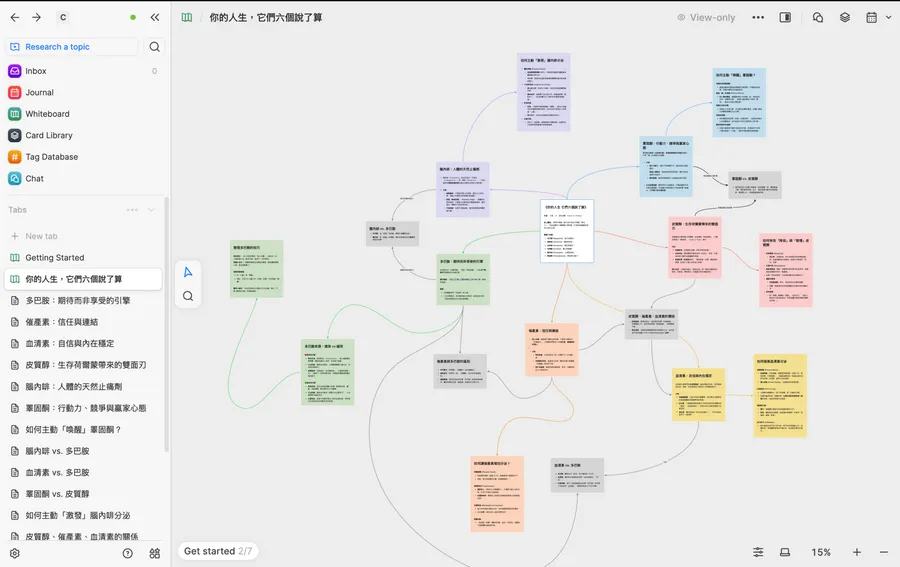The height and width of the screenshot is (567, 900).
Task: Open the three-dot more menu in header
Action: (758, 18)
